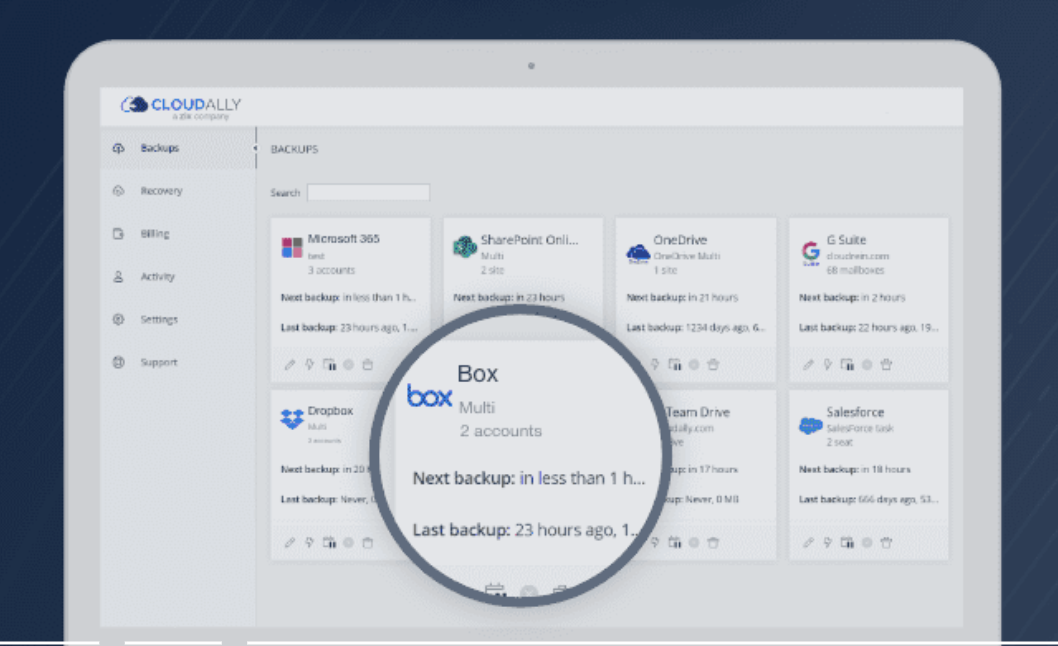This screenshot has height=646, width=1058.
Task: Click the Support icon in the sidebar
Action: point(117,361)
